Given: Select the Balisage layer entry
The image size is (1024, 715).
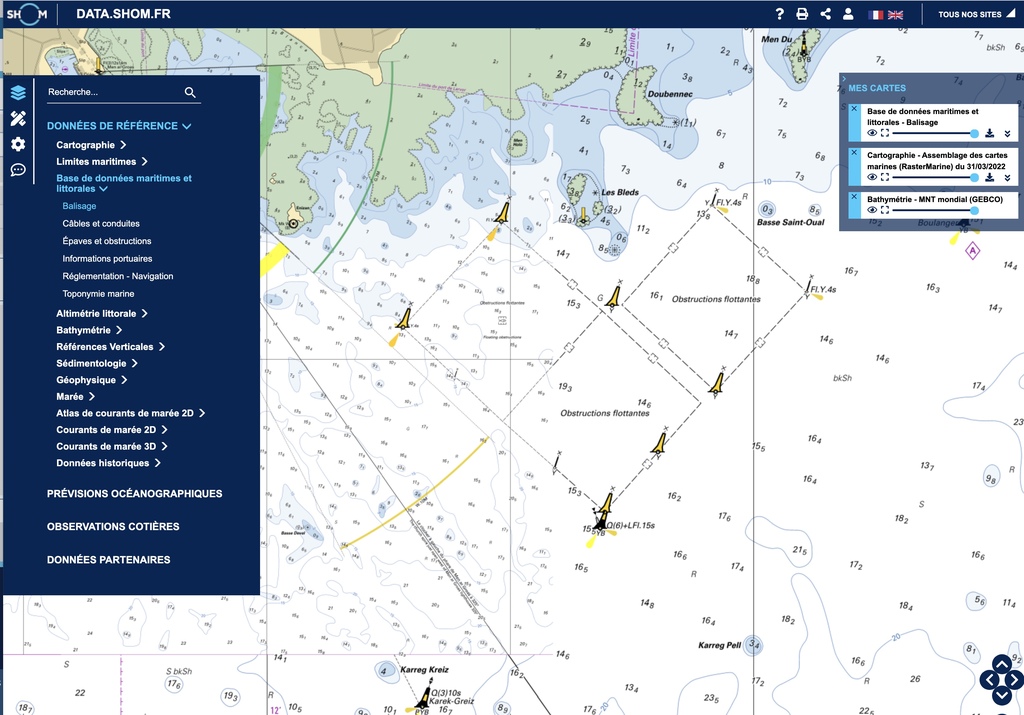Looking at the screenshot, I should [x=80, y=206].
